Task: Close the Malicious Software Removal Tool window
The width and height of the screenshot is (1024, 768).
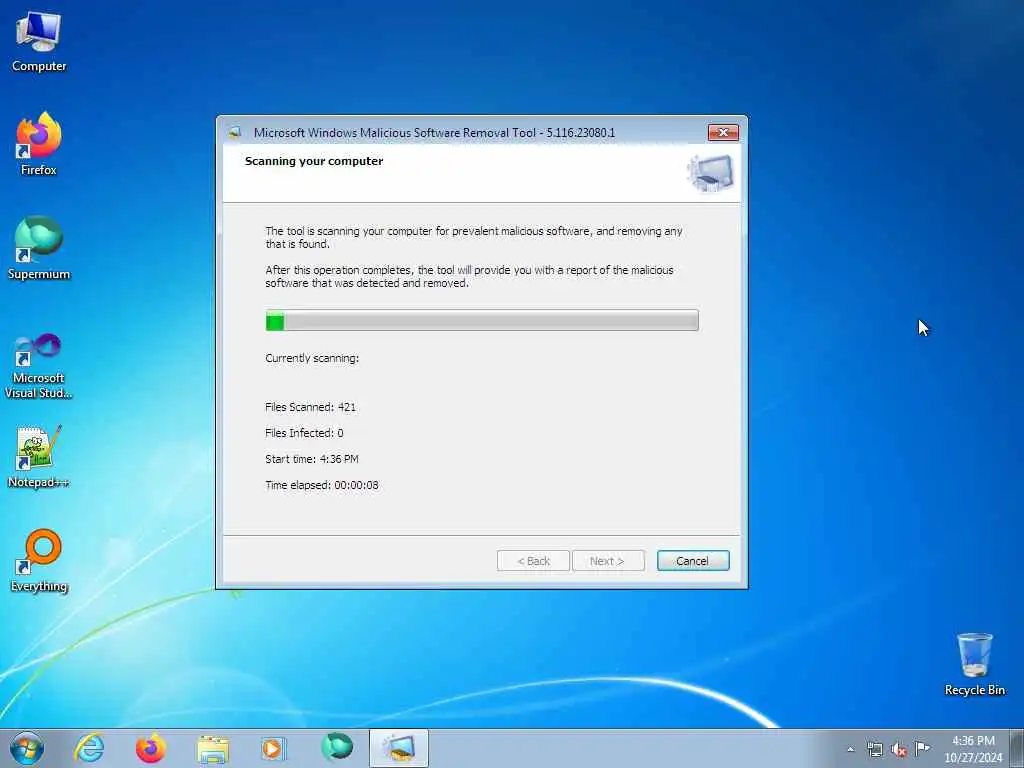Action: click(x=723, y=133)
